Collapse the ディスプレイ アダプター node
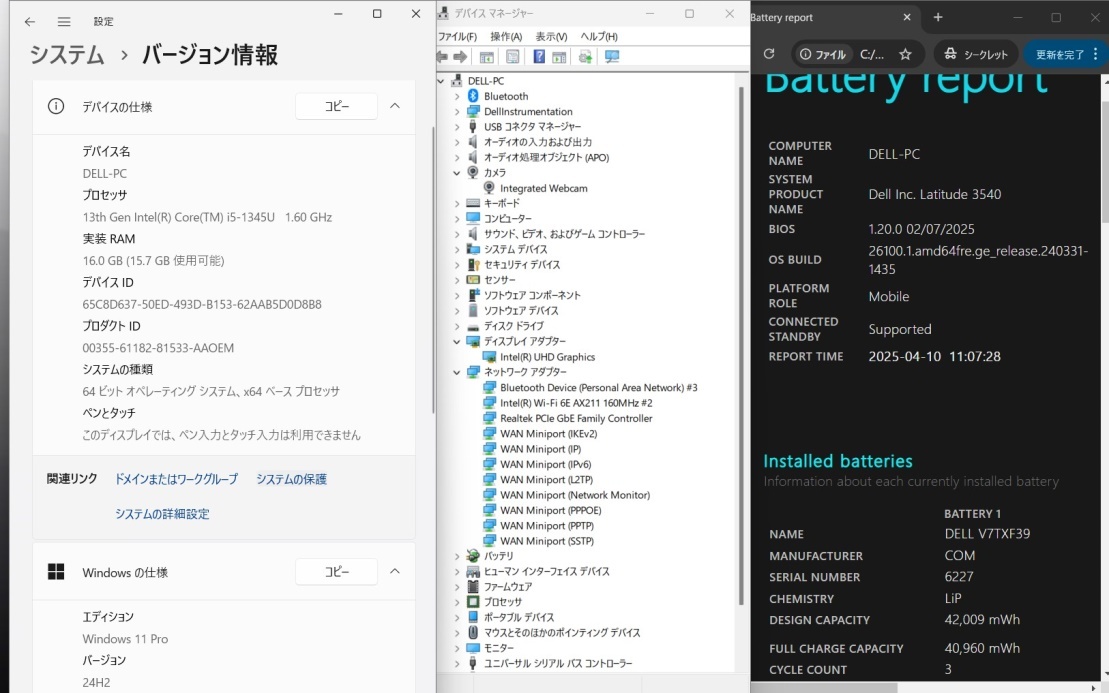Viewport: 1109px width, 693px height. [457, 342]
